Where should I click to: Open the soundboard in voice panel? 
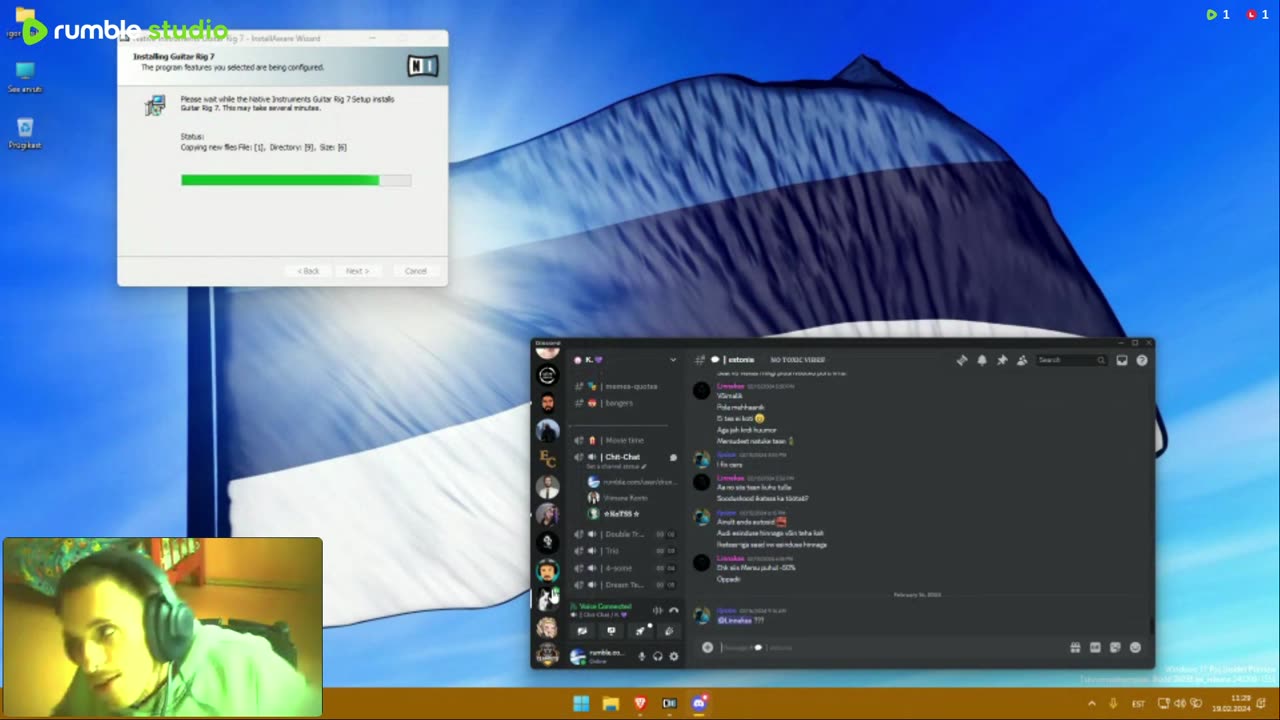coord(669,631)
